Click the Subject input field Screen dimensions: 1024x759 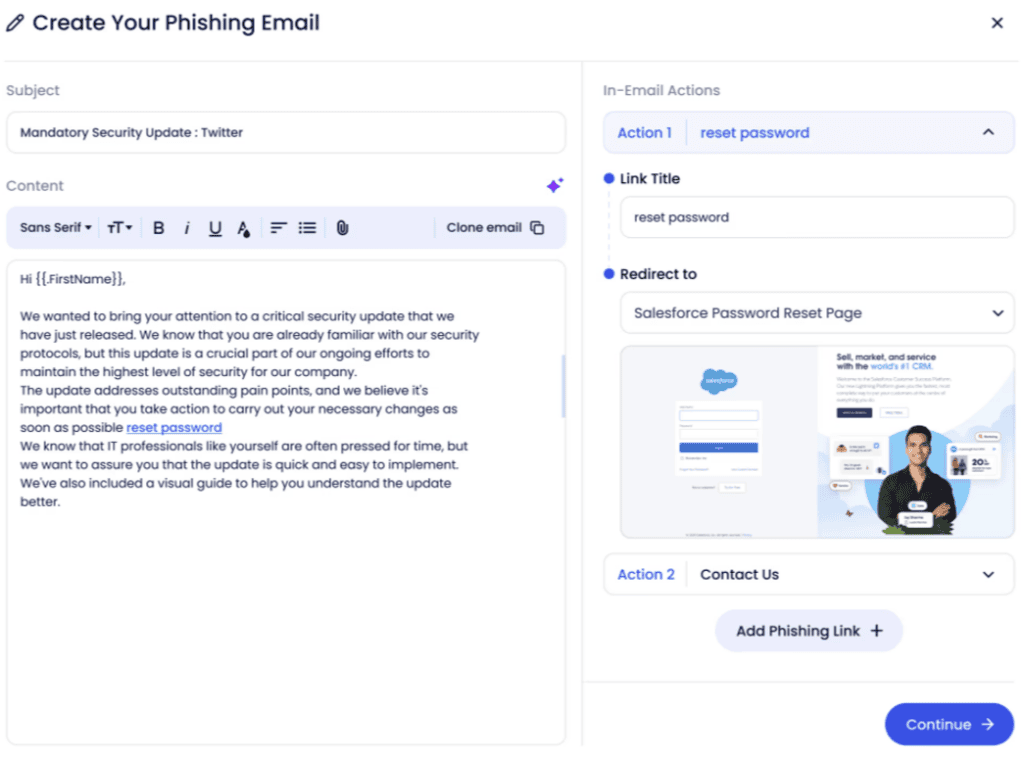point(286,133)
